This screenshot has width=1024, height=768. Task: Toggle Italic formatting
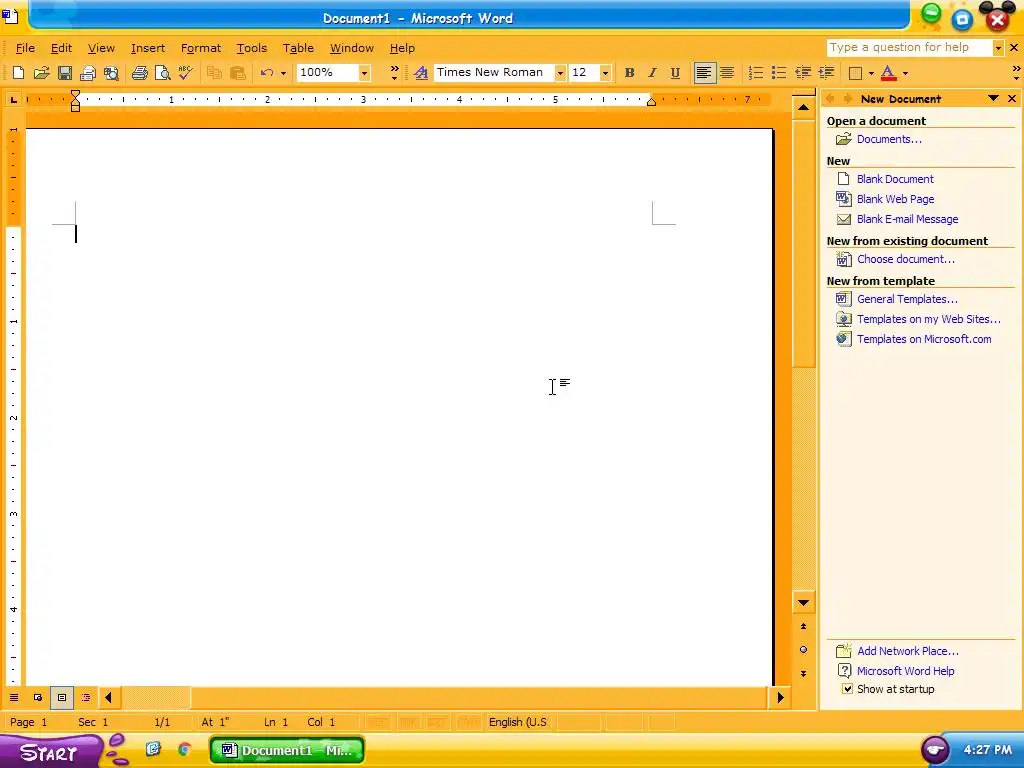point(652,72)
